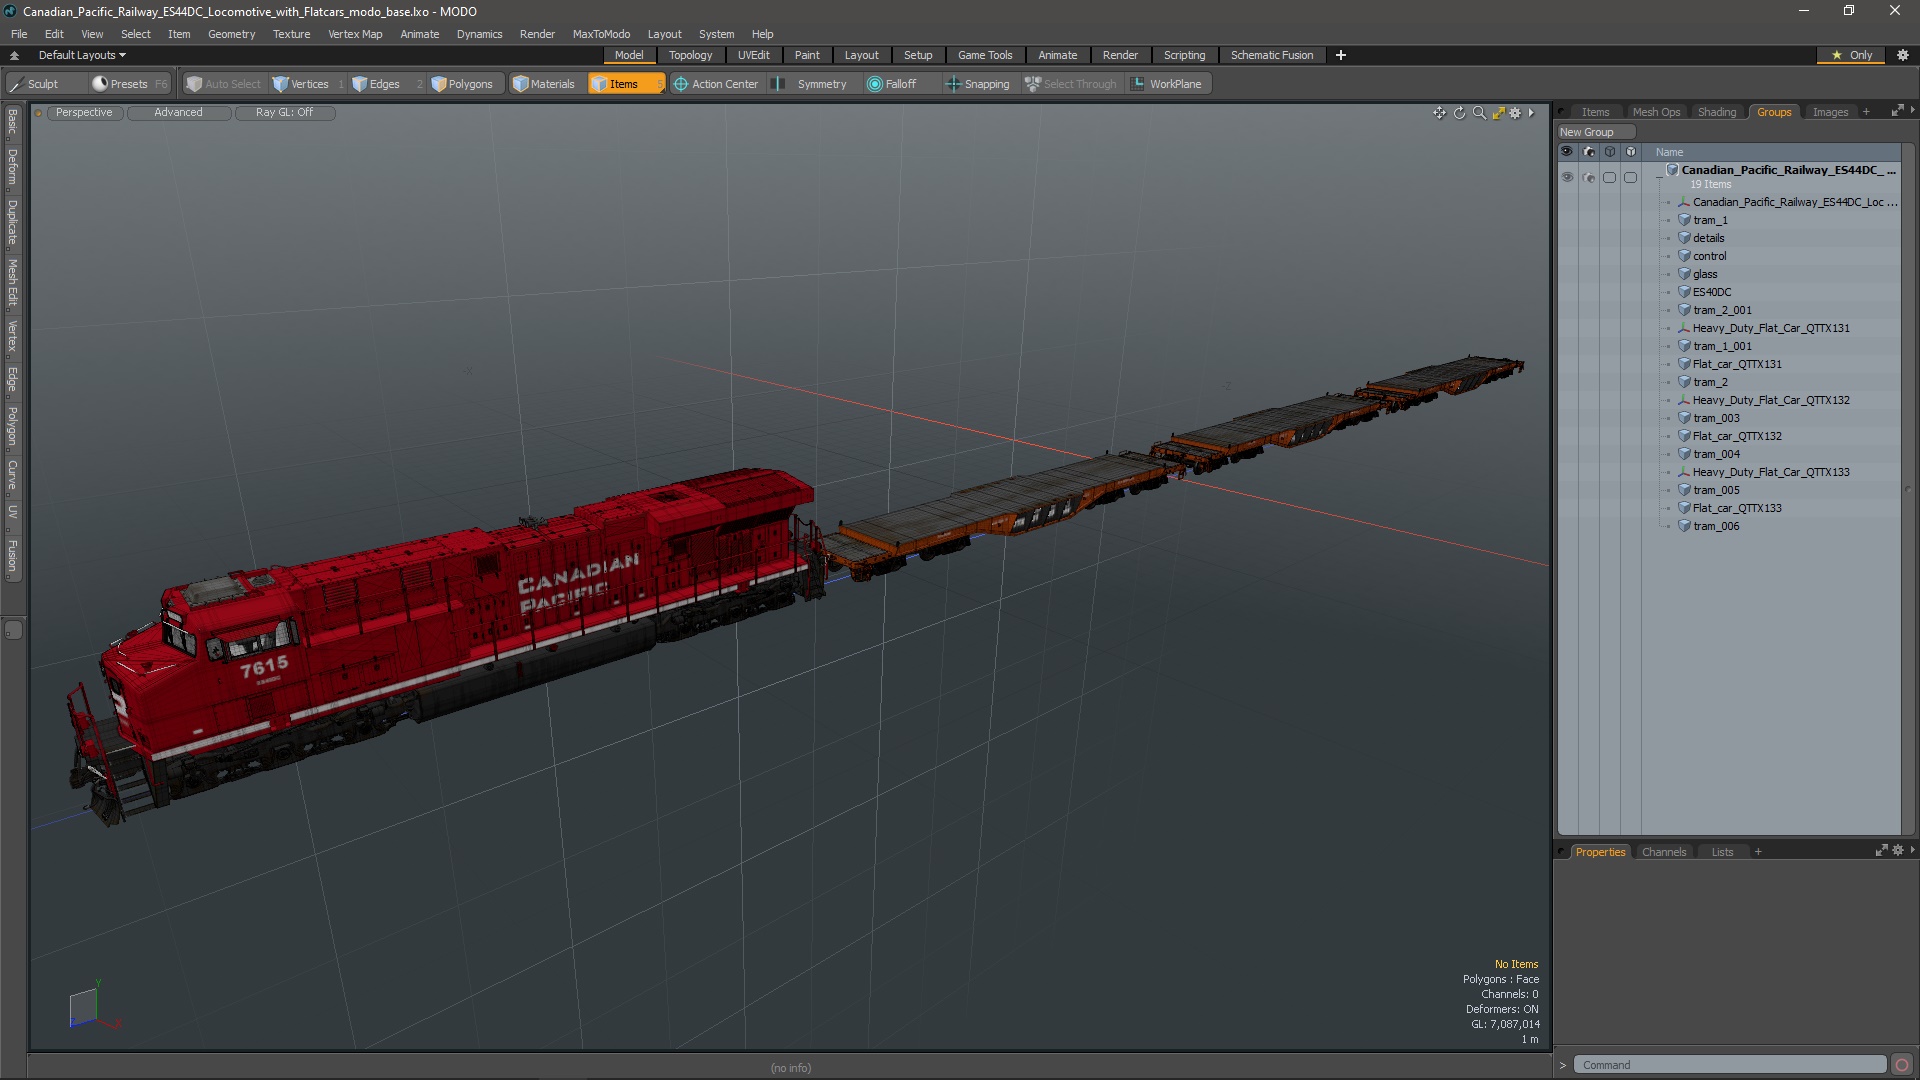Click the layout settings gear at top right

click(1903, 55)
